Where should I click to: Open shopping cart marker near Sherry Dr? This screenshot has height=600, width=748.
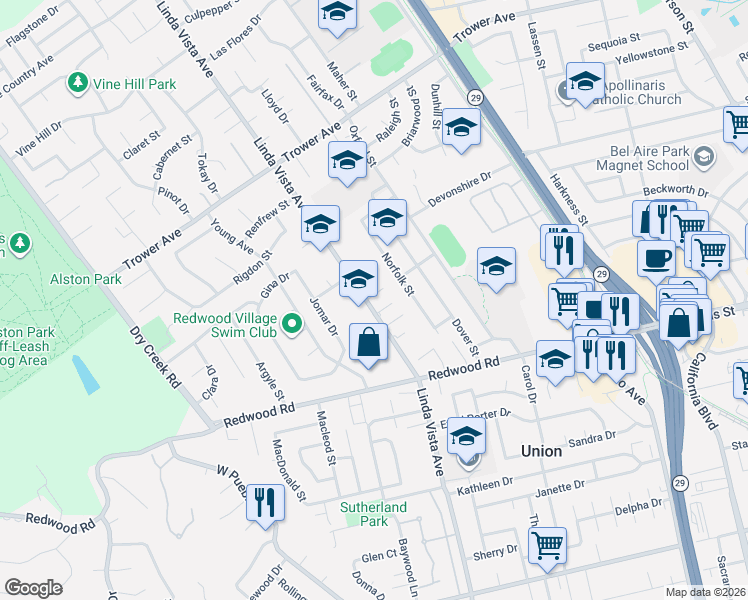point(547,547)
